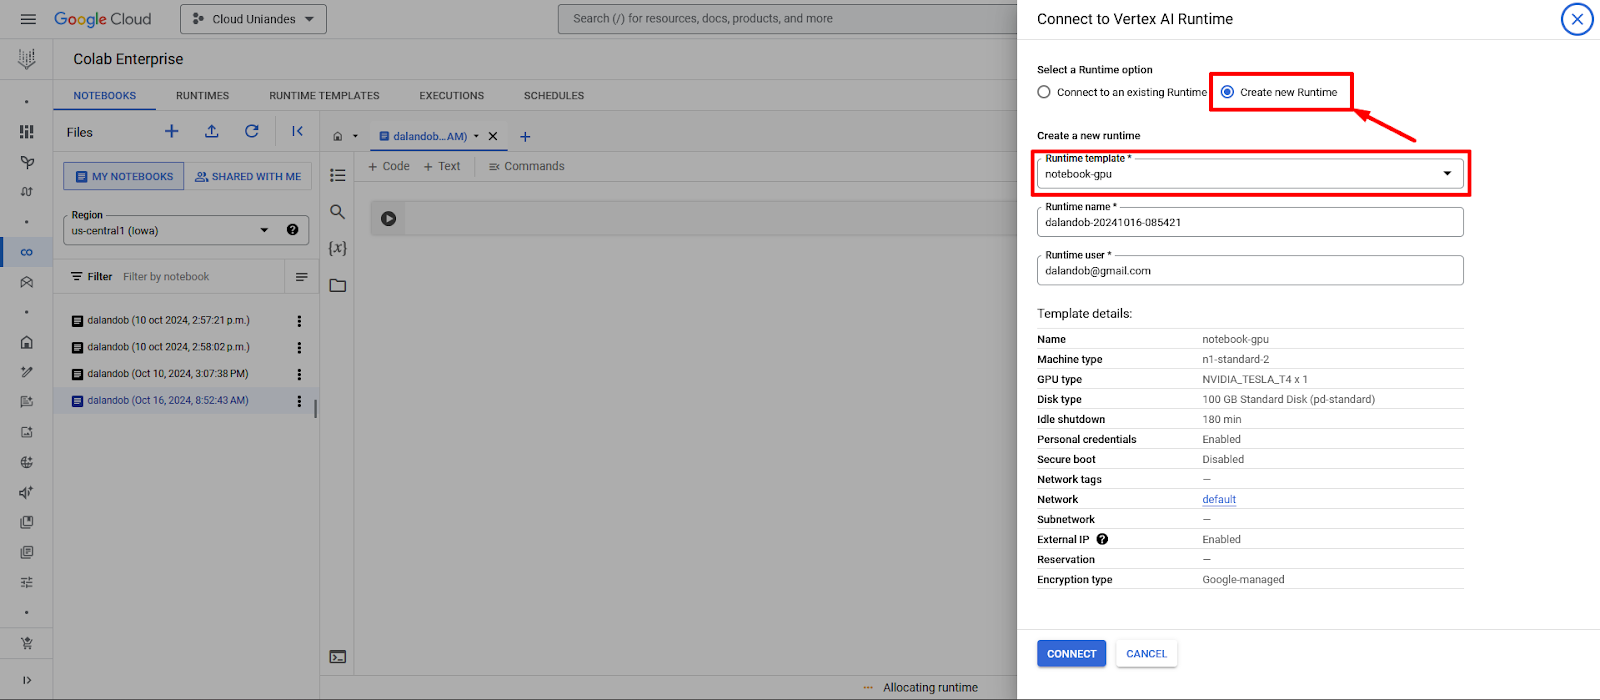Switch to the Runtimes tab
This screenshot has width=1600, height=700.
click(x=203, y=96)
